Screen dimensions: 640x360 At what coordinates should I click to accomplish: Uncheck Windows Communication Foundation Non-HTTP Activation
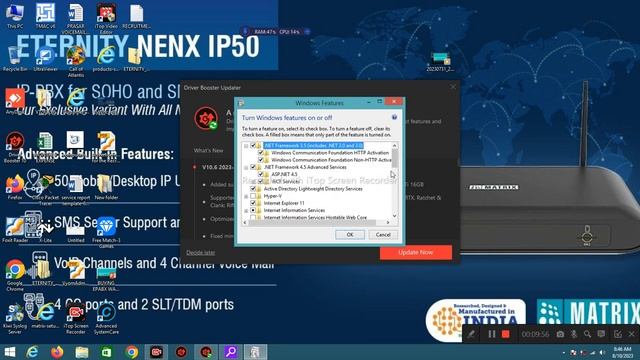(x=260, y=160)
